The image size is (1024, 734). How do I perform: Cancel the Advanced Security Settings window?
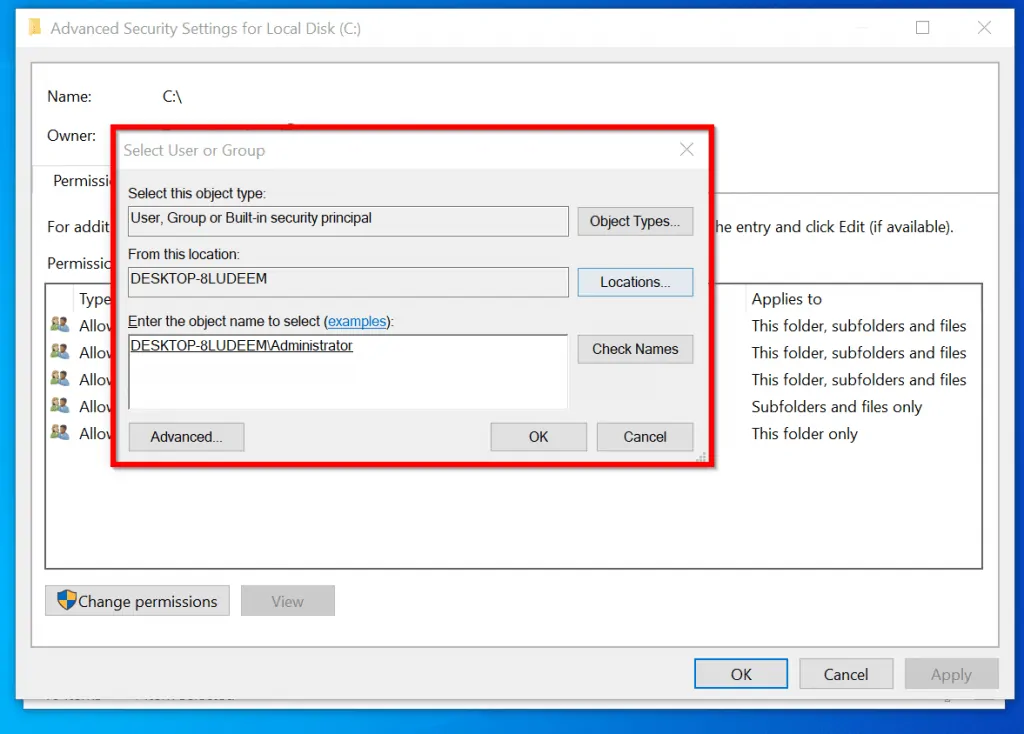846,674
